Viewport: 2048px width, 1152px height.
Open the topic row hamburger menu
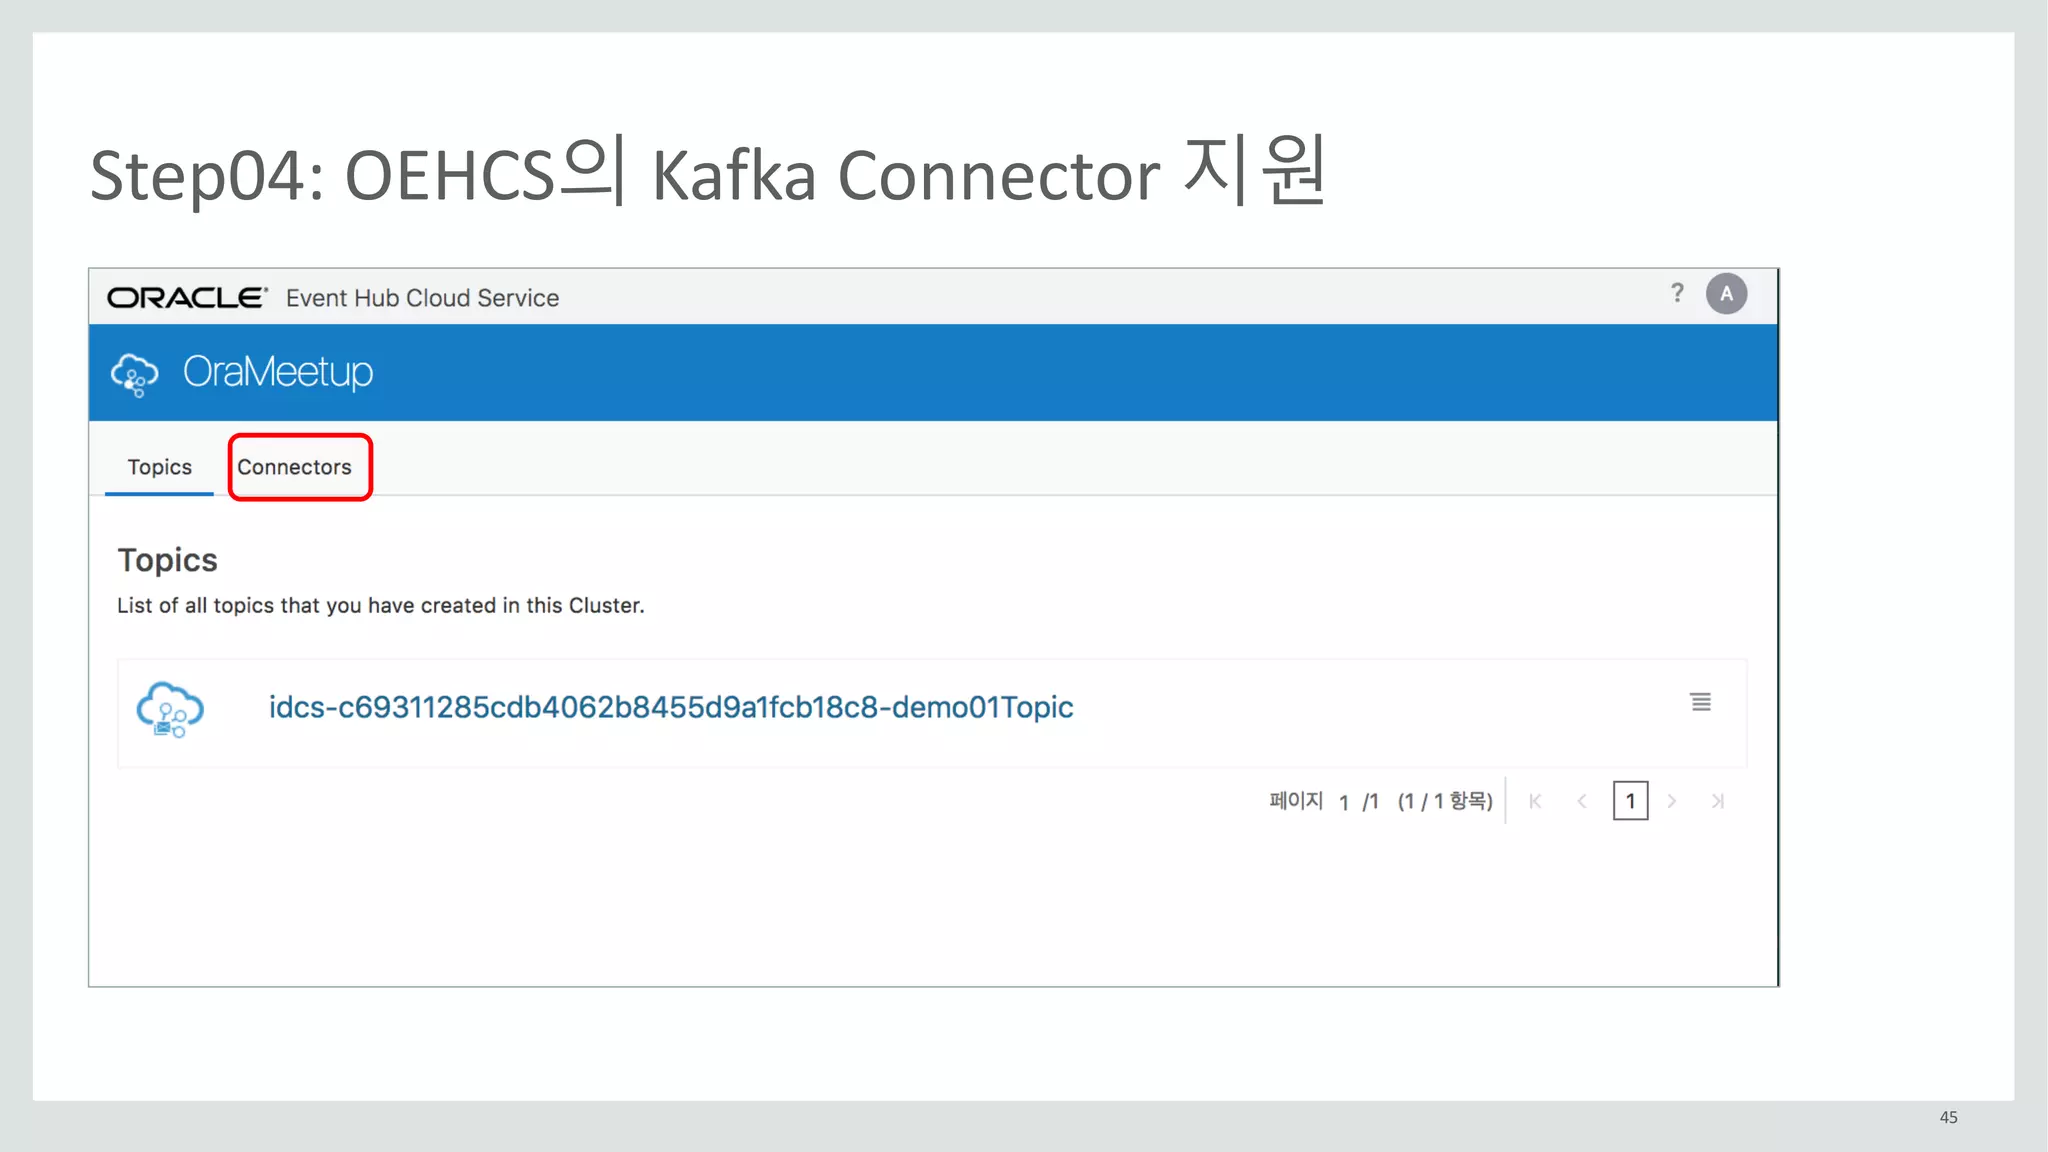1700,702
